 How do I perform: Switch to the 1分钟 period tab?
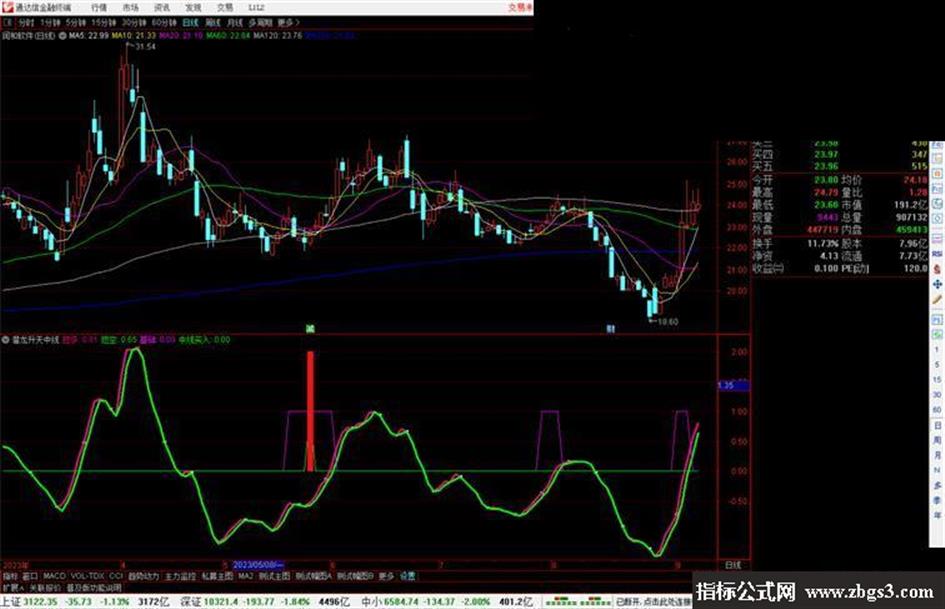[x=50, y=23]
